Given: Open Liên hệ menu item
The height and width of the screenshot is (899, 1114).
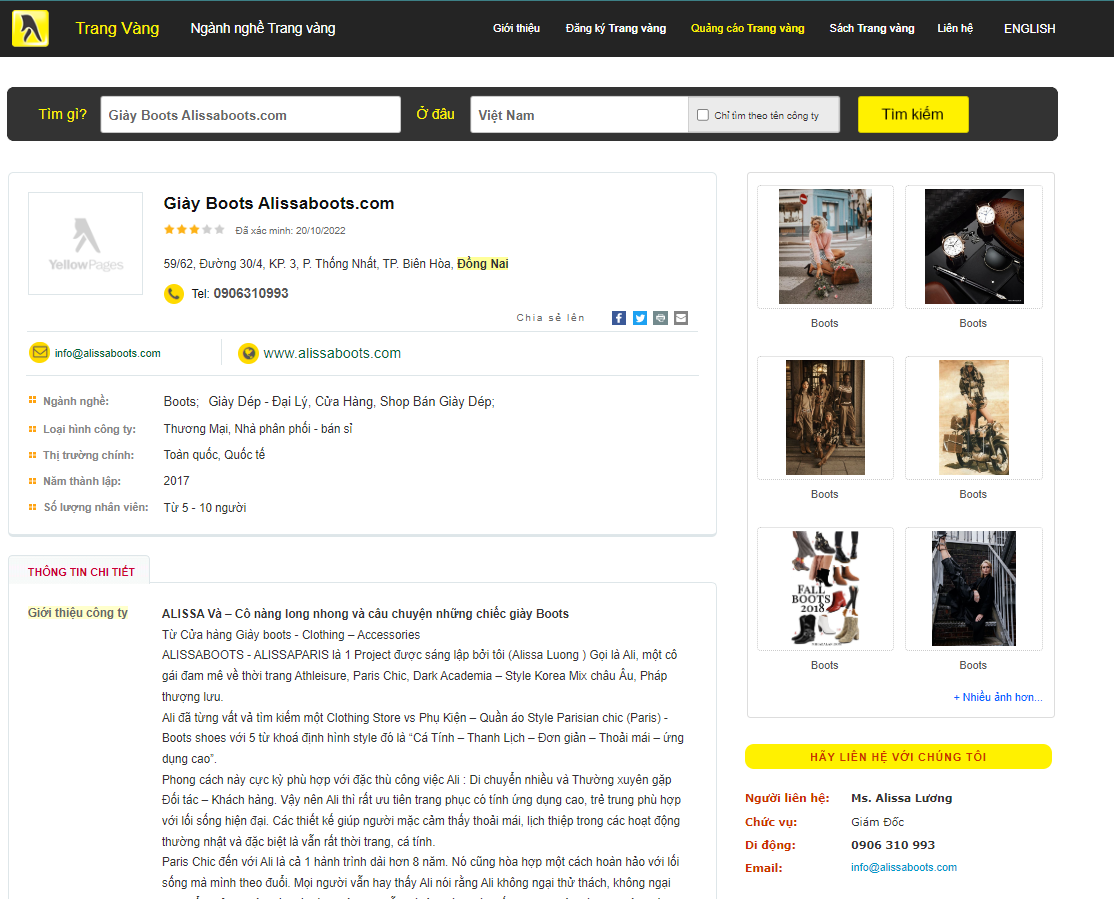Looking at the screenshot, I should [x=955, y=28].
